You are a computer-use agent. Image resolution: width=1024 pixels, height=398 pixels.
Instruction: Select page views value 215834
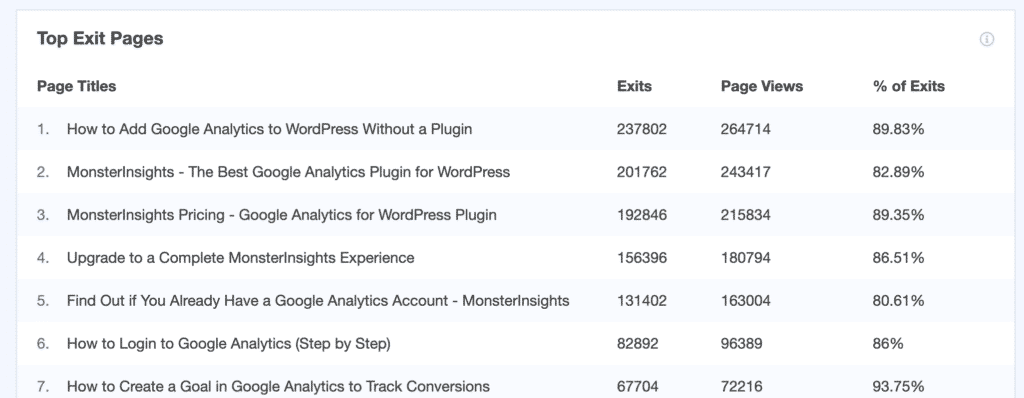click(x=746, y=215)
